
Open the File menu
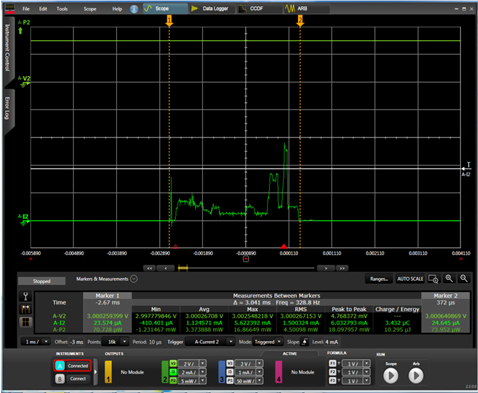[26, 9]
